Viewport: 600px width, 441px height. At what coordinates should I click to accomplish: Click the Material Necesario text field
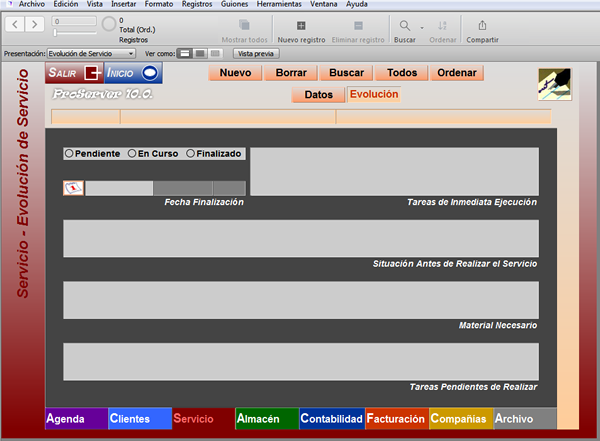[301, 300]
